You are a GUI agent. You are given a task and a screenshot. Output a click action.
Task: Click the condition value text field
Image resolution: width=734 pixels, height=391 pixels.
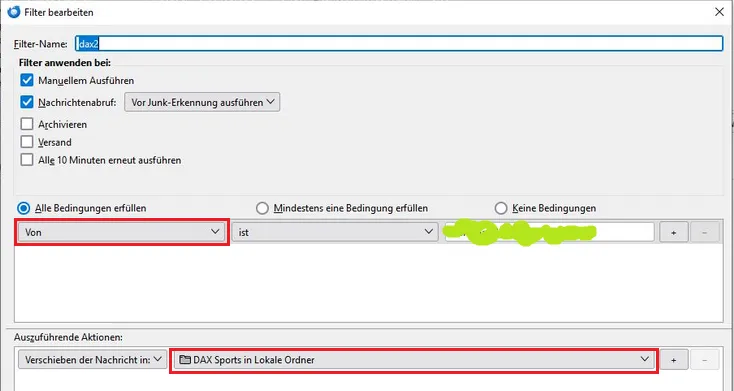[x=549, y=232]
